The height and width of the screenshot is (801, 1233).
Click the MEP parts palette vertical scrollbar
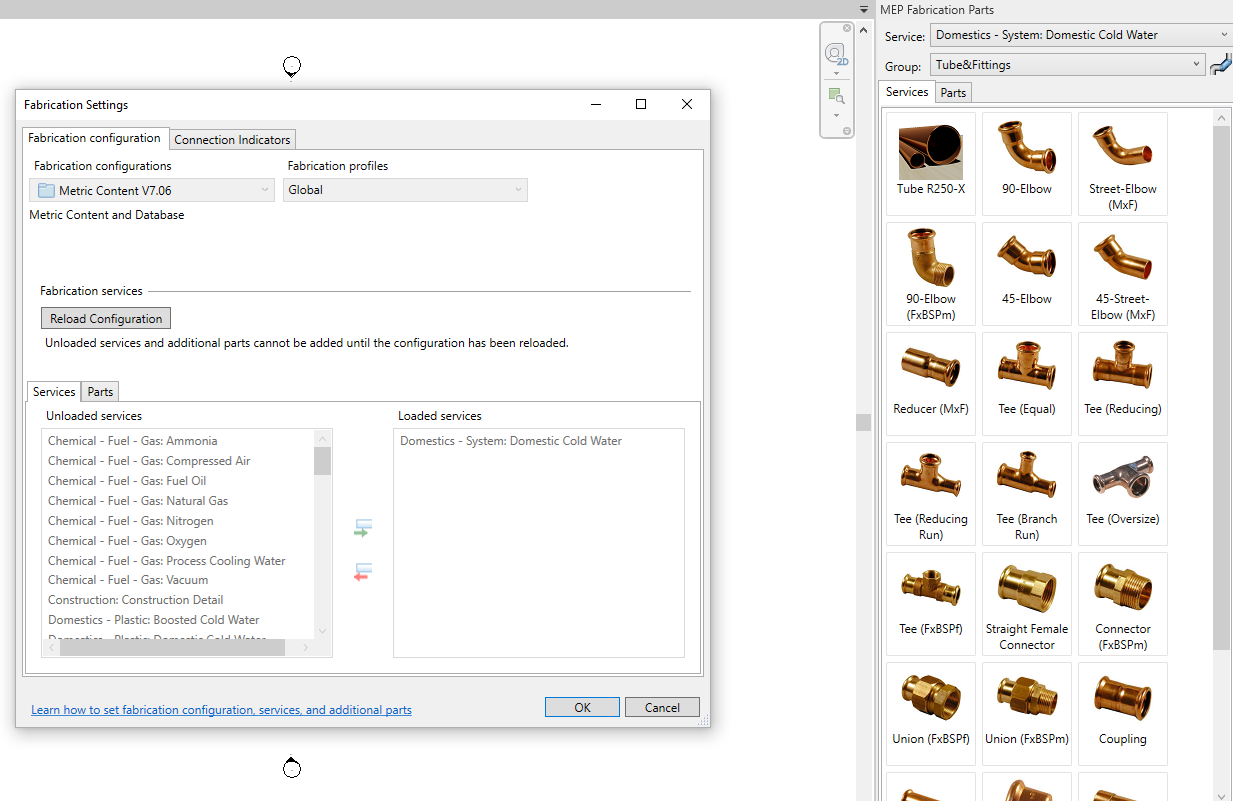pyautogui.click(x=1222, y=387)
